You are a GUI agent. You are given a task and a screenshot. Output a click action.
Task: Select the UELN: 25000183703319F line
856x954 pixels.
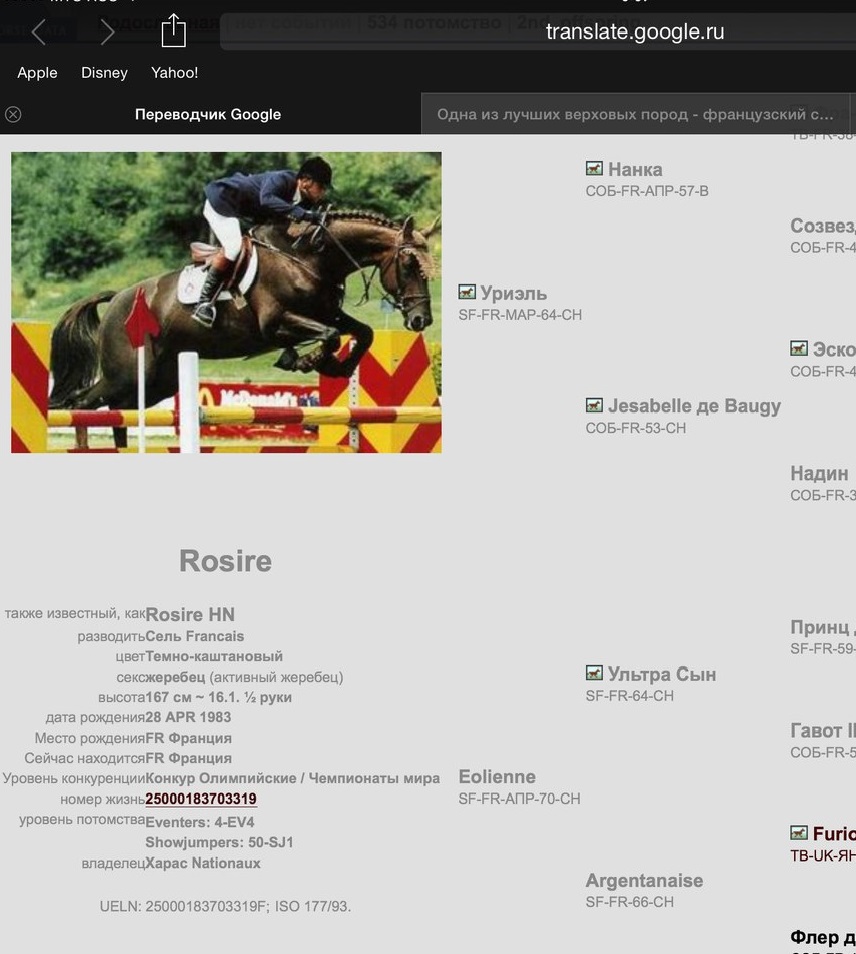coord(225,907)
